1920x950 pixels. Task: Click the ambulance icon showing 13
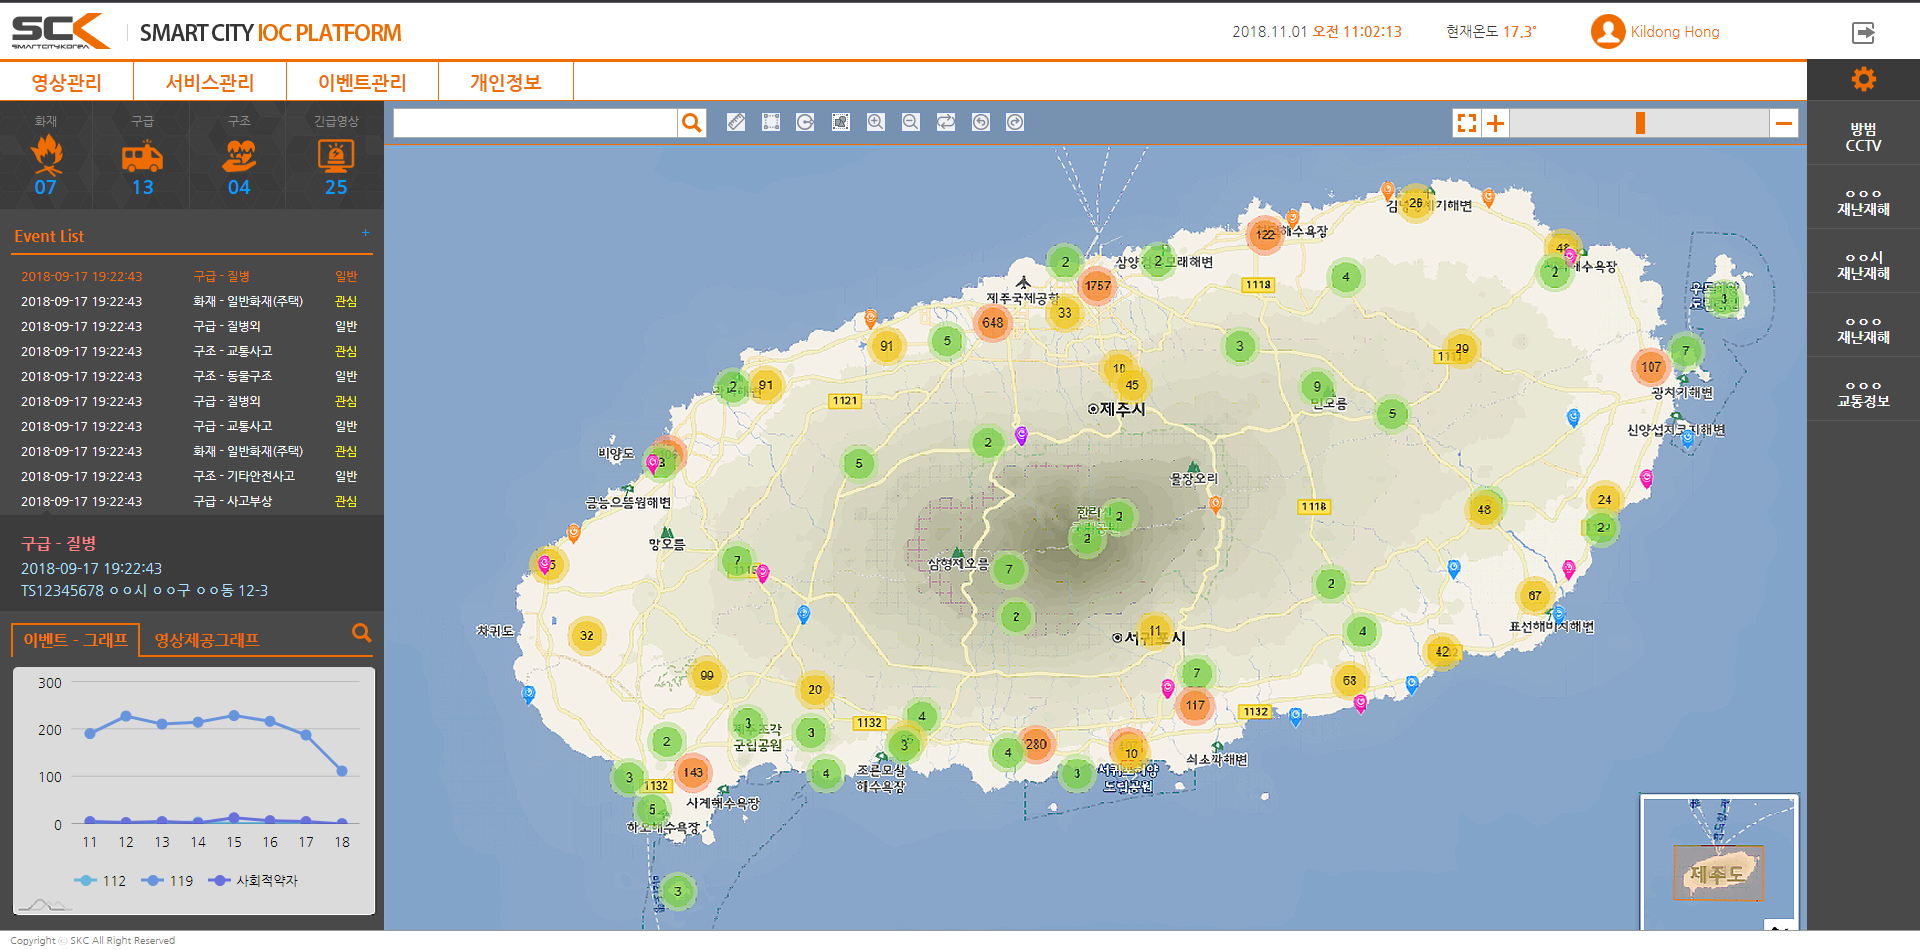pyautogui.click(x=142, y=157)
